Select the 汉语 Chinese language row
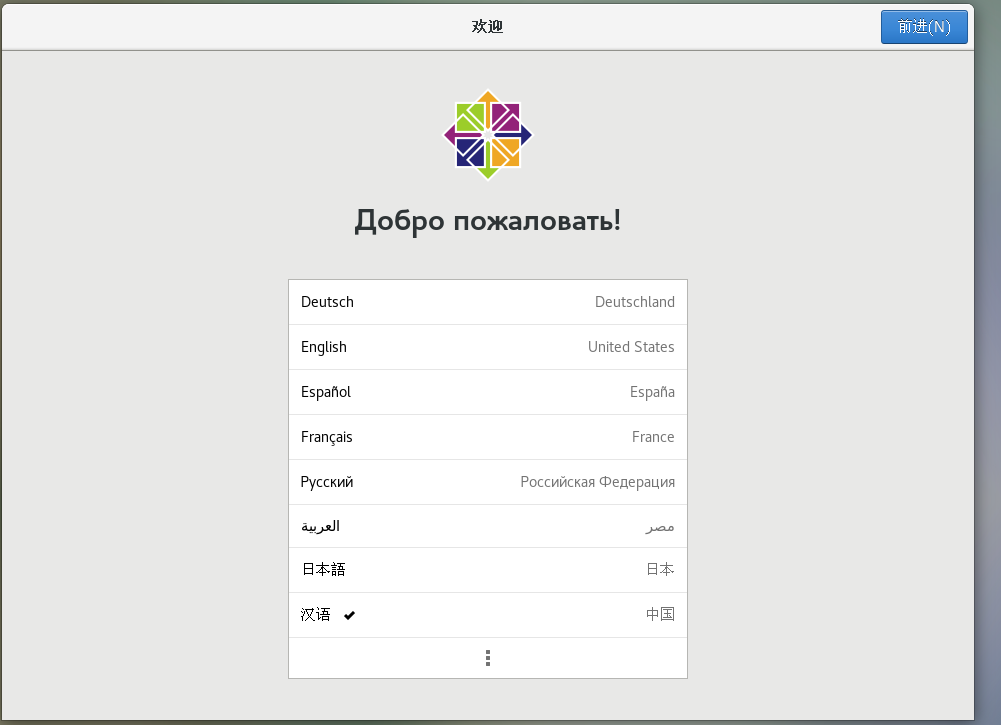 coord(488,615)
